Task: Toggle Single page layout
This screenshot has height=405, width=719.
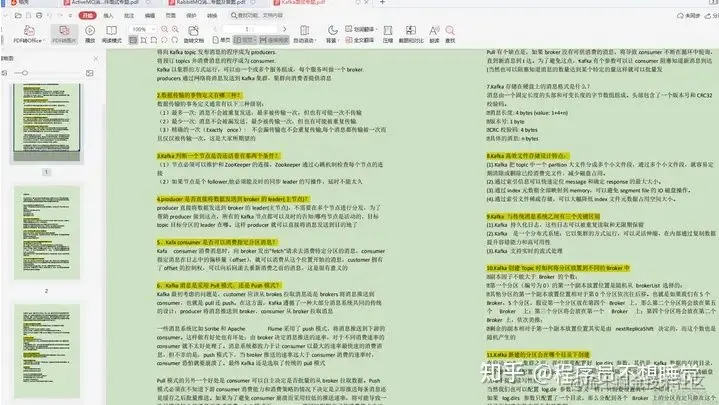Action: (222, 40)
